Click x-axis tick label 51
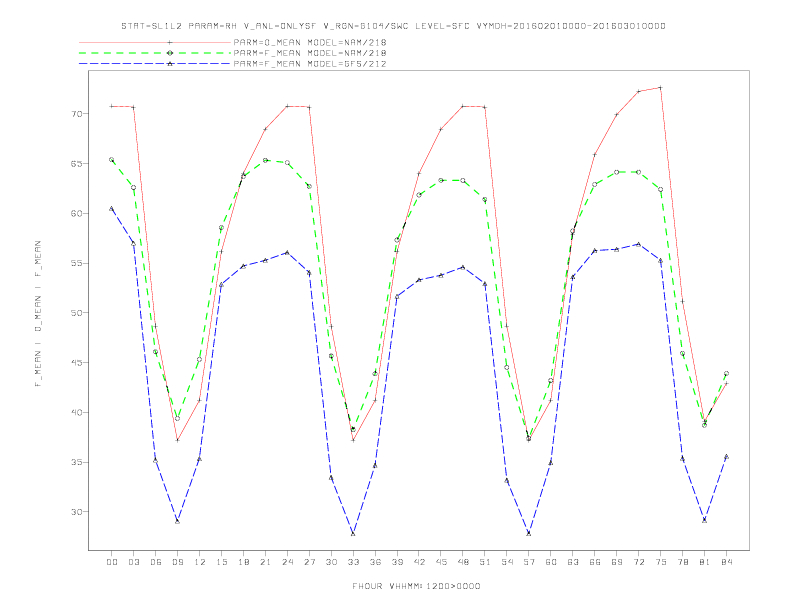This screenshot has height=612, width=792. tap(485, 562)
